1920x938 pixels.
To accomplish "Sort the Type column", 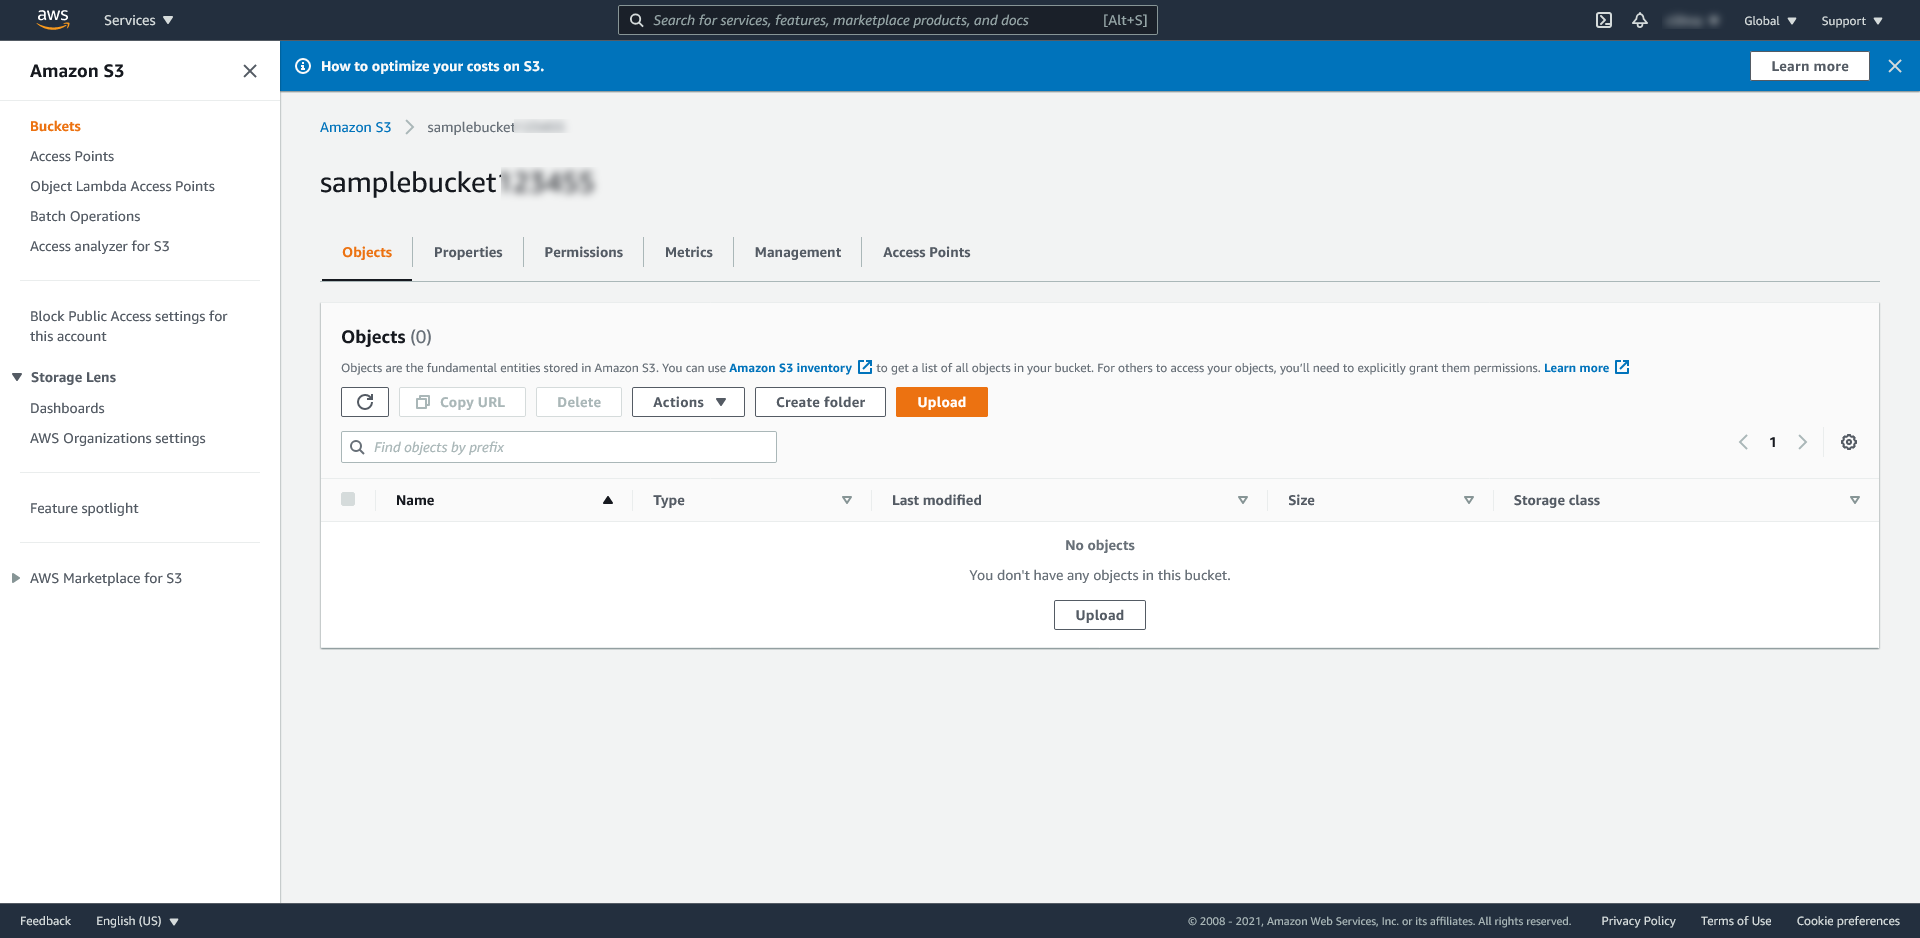I will (847, 500).
